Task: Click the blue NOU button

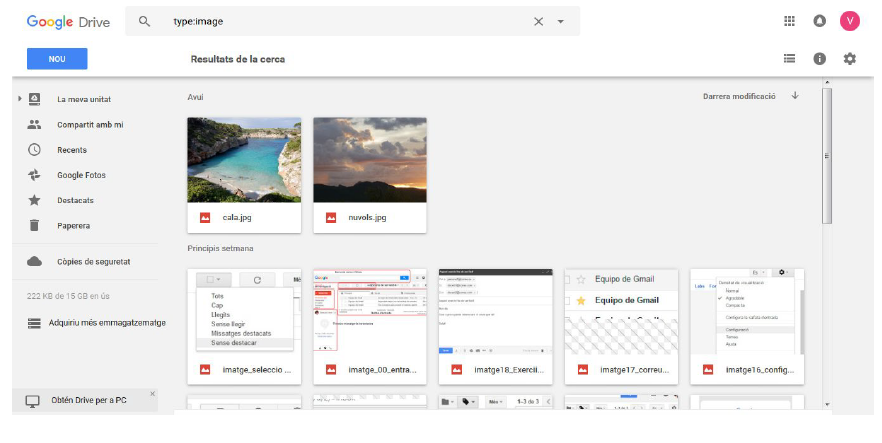Action: [57, 59]
